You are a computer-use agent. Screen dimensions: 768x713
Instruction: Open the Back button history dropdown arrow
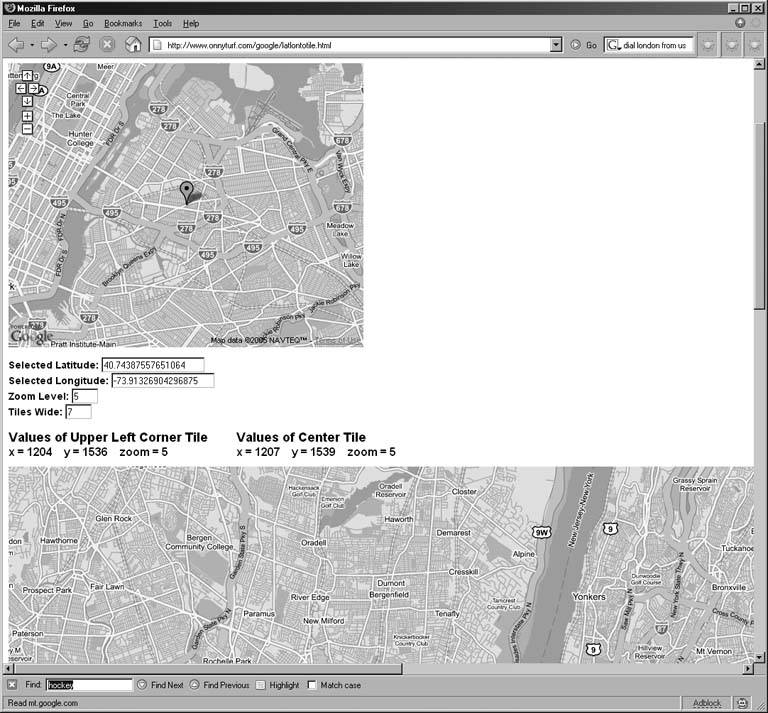pyautogui.click(x=32, y=45)
